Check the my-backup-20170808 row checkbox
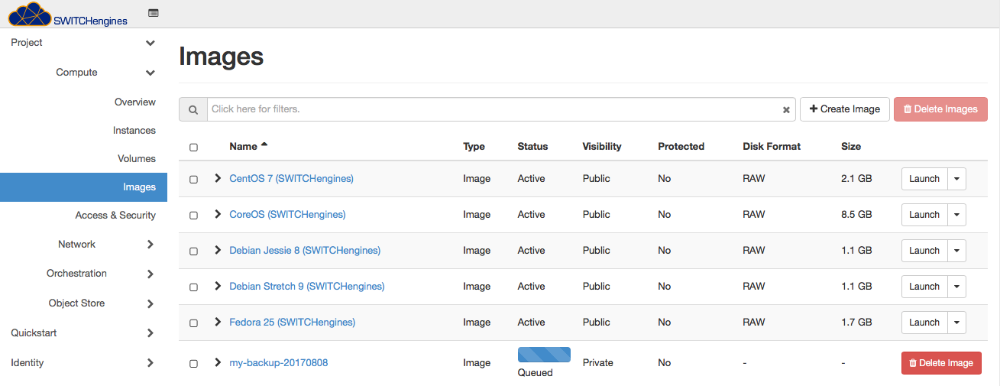 193,364
